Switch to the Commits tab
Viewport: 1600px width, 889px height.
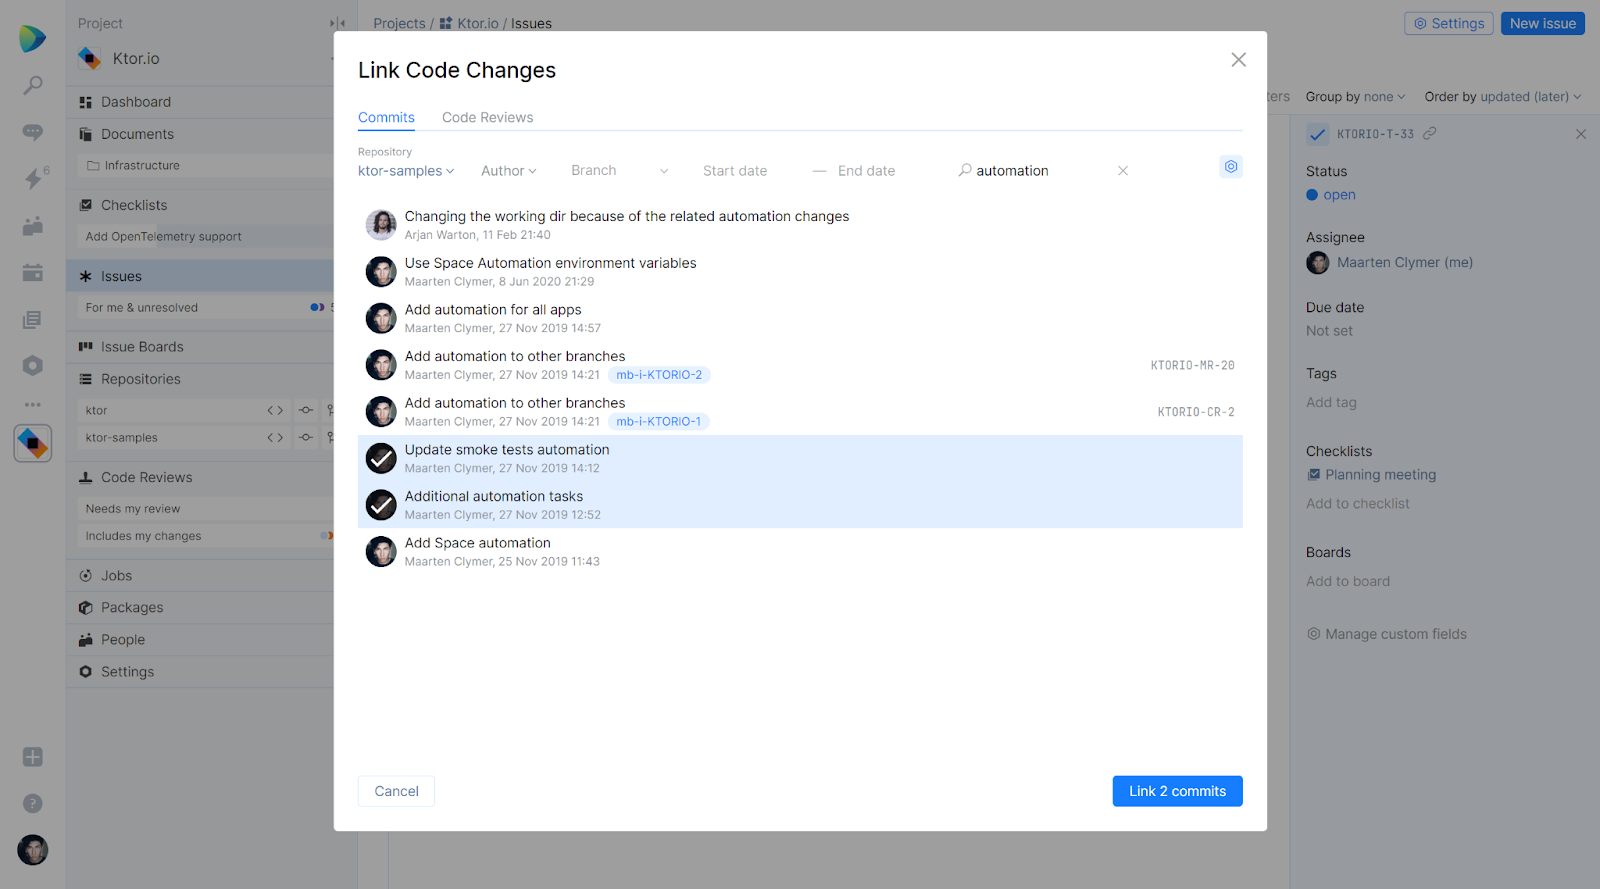[386, 118]
